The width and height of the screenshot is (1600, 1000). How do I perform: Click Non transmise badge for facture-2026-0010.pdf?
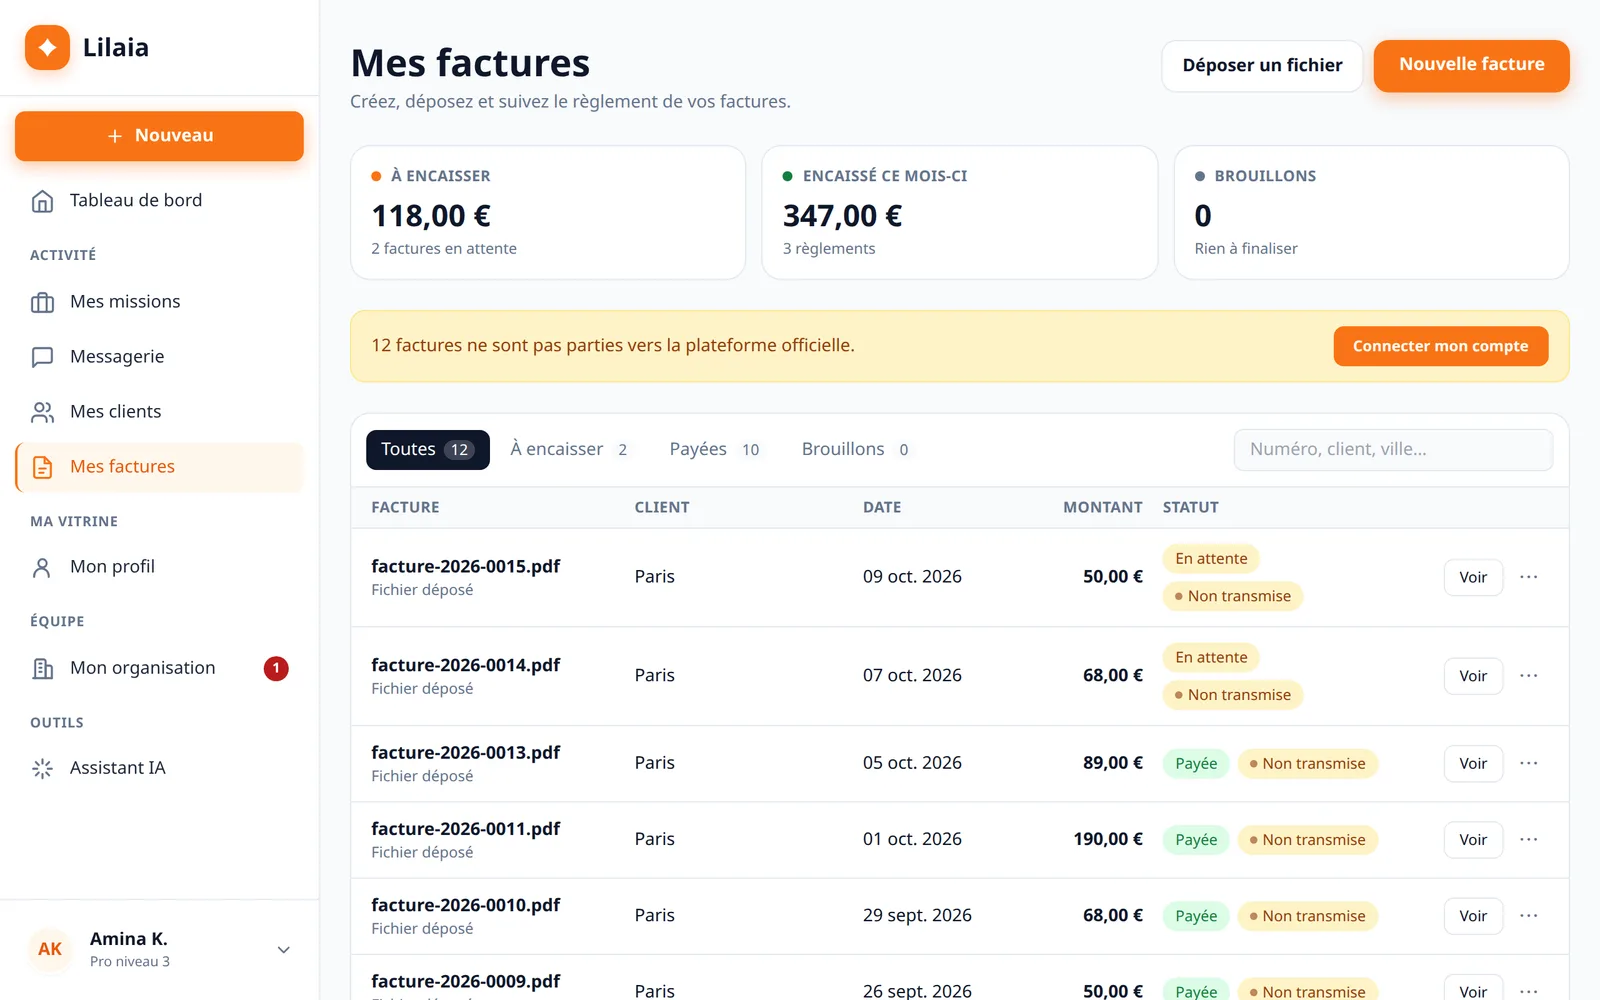[1307, 916]
